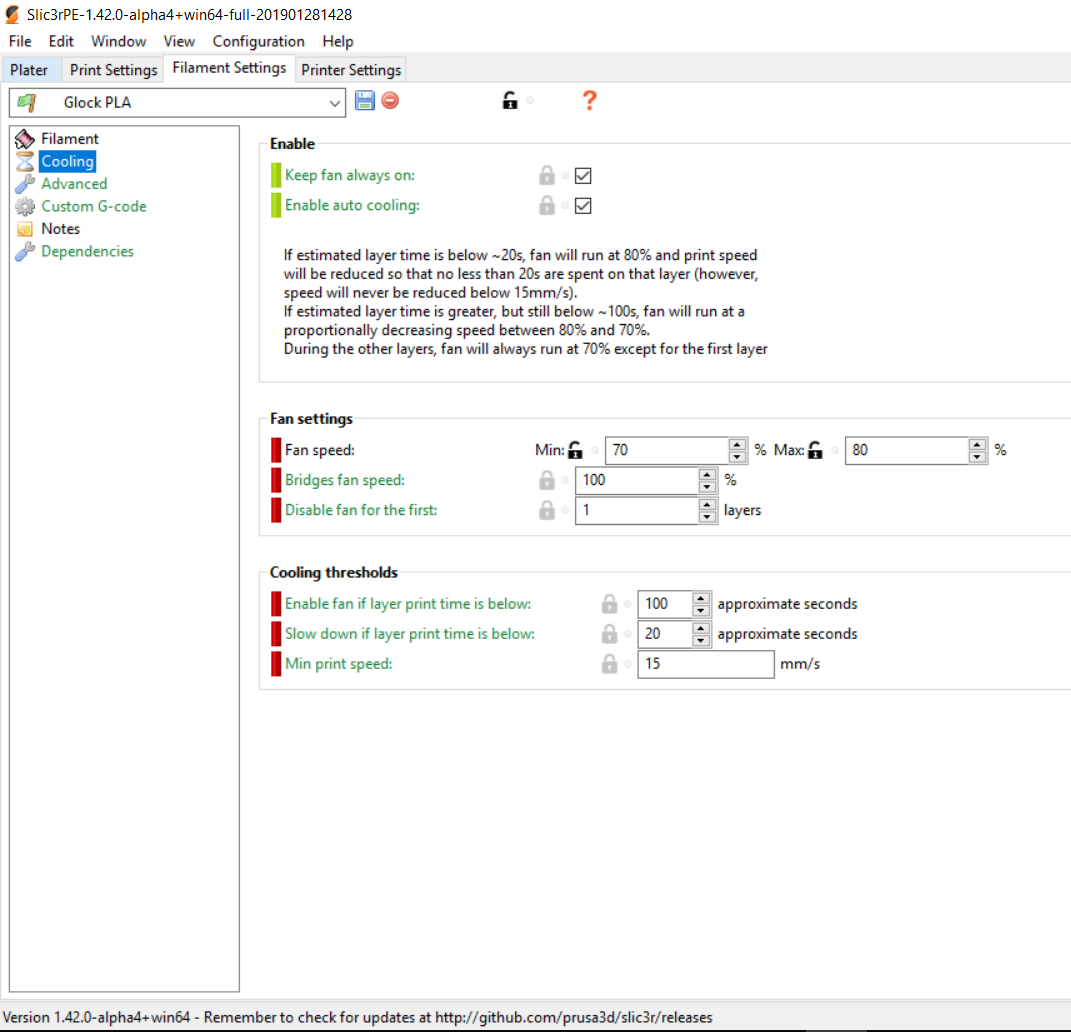Screen dimensions: 1071x1032
Task: Increase the Bridges fan speed value
Action: (x=707, y=474)
